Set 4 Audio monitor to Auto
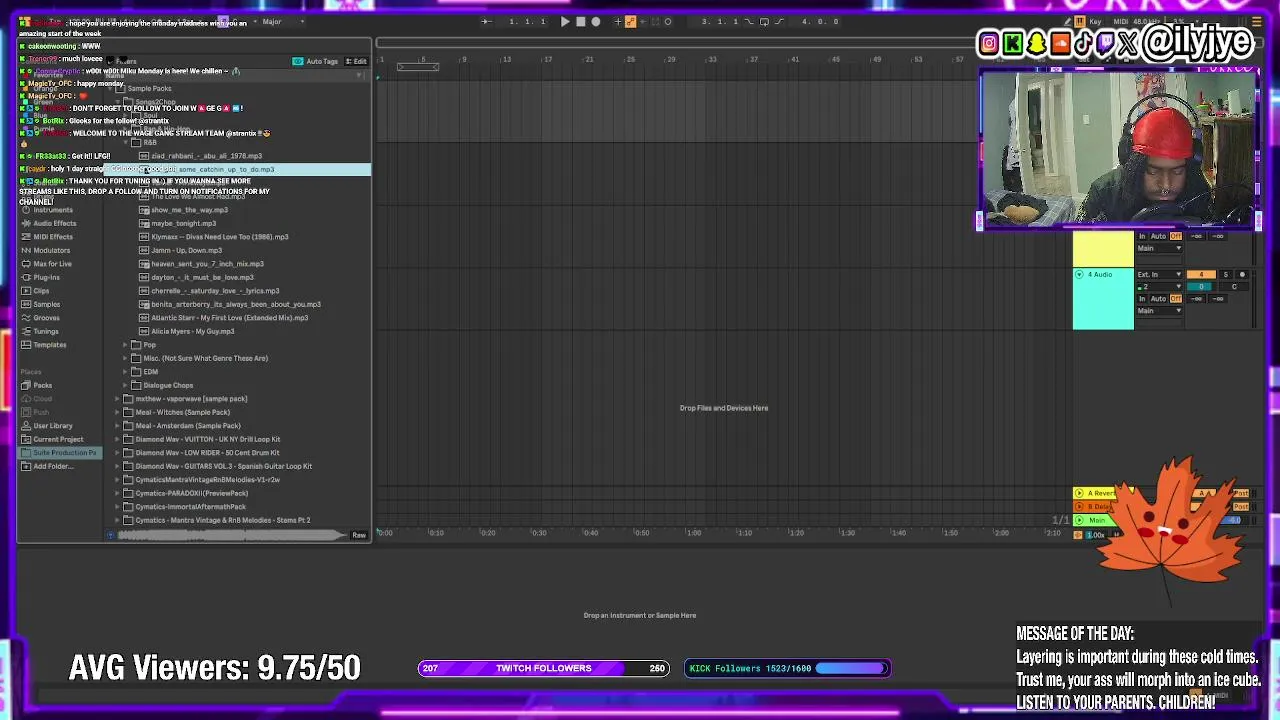 (x=1159, y=299)
